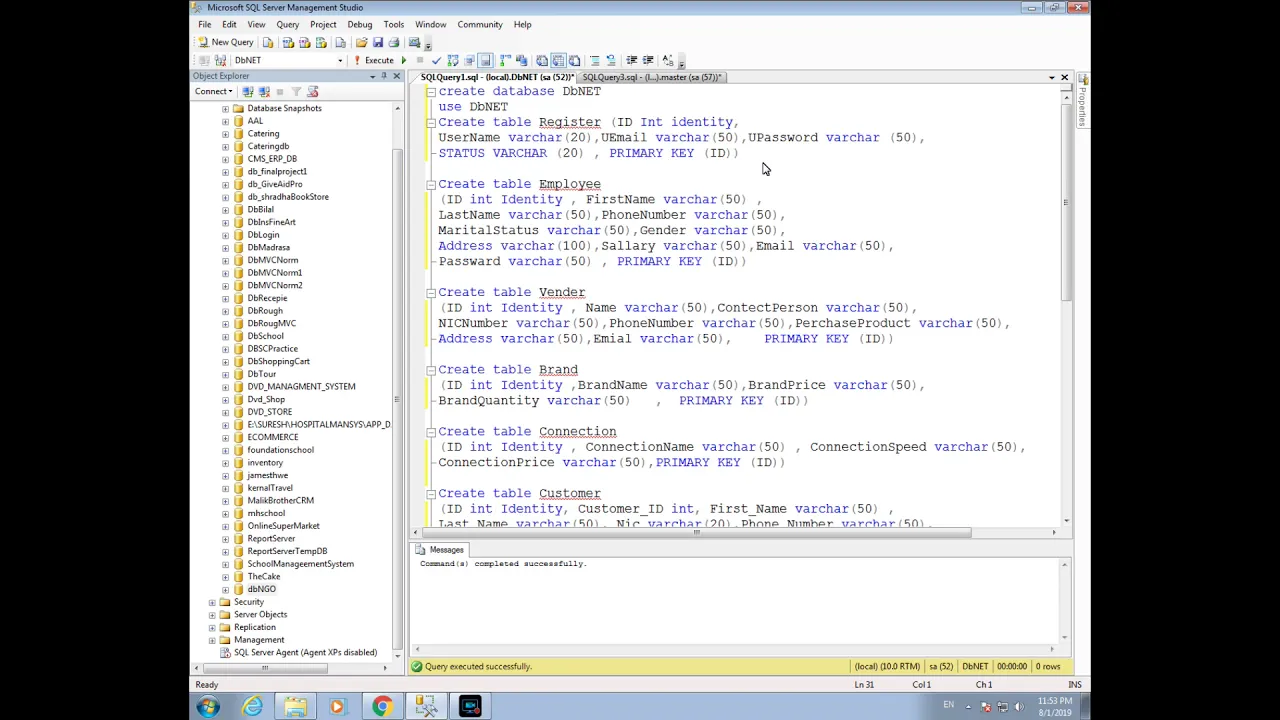1280x720 pixels.
Task: Close the active query tab
Action: 1064,77
